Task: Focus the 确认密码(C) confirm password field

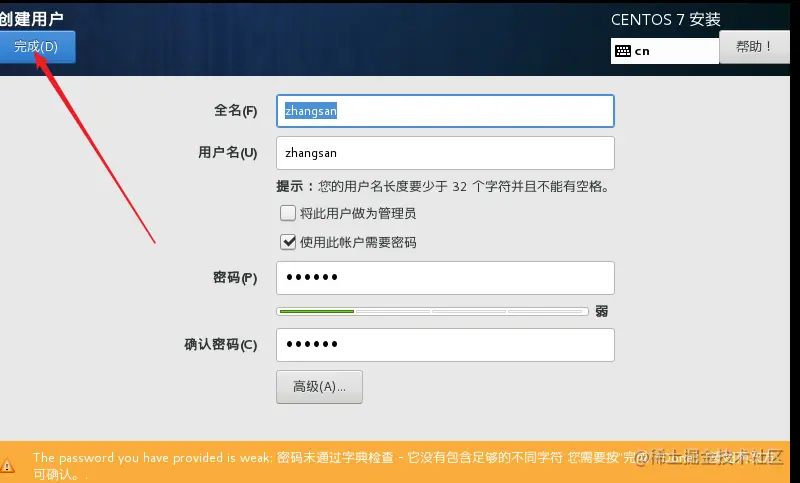Action: pos(445,345)
